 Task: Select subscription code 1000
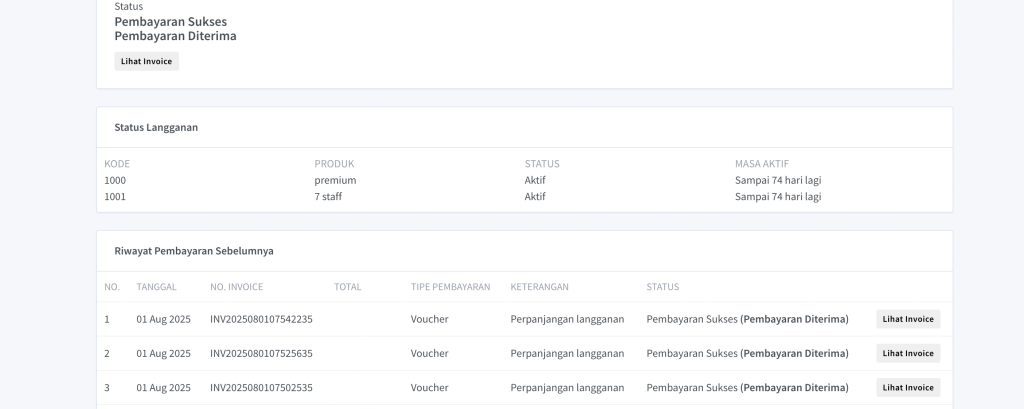point(115,180)
